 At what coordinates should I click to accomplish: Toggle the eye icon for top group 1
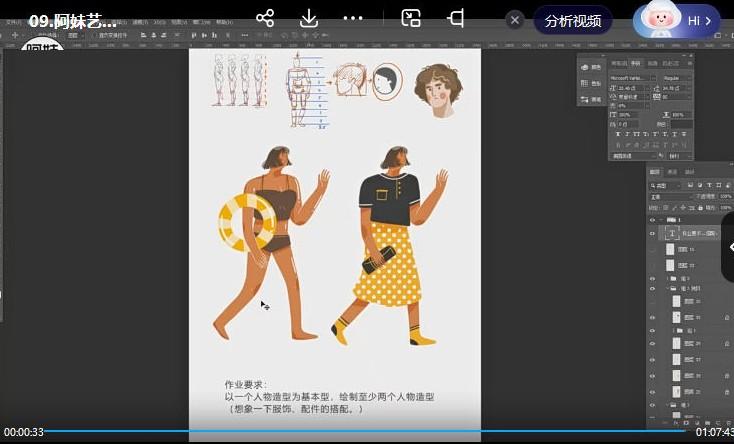pyautogui.click(x=653, y=219)
